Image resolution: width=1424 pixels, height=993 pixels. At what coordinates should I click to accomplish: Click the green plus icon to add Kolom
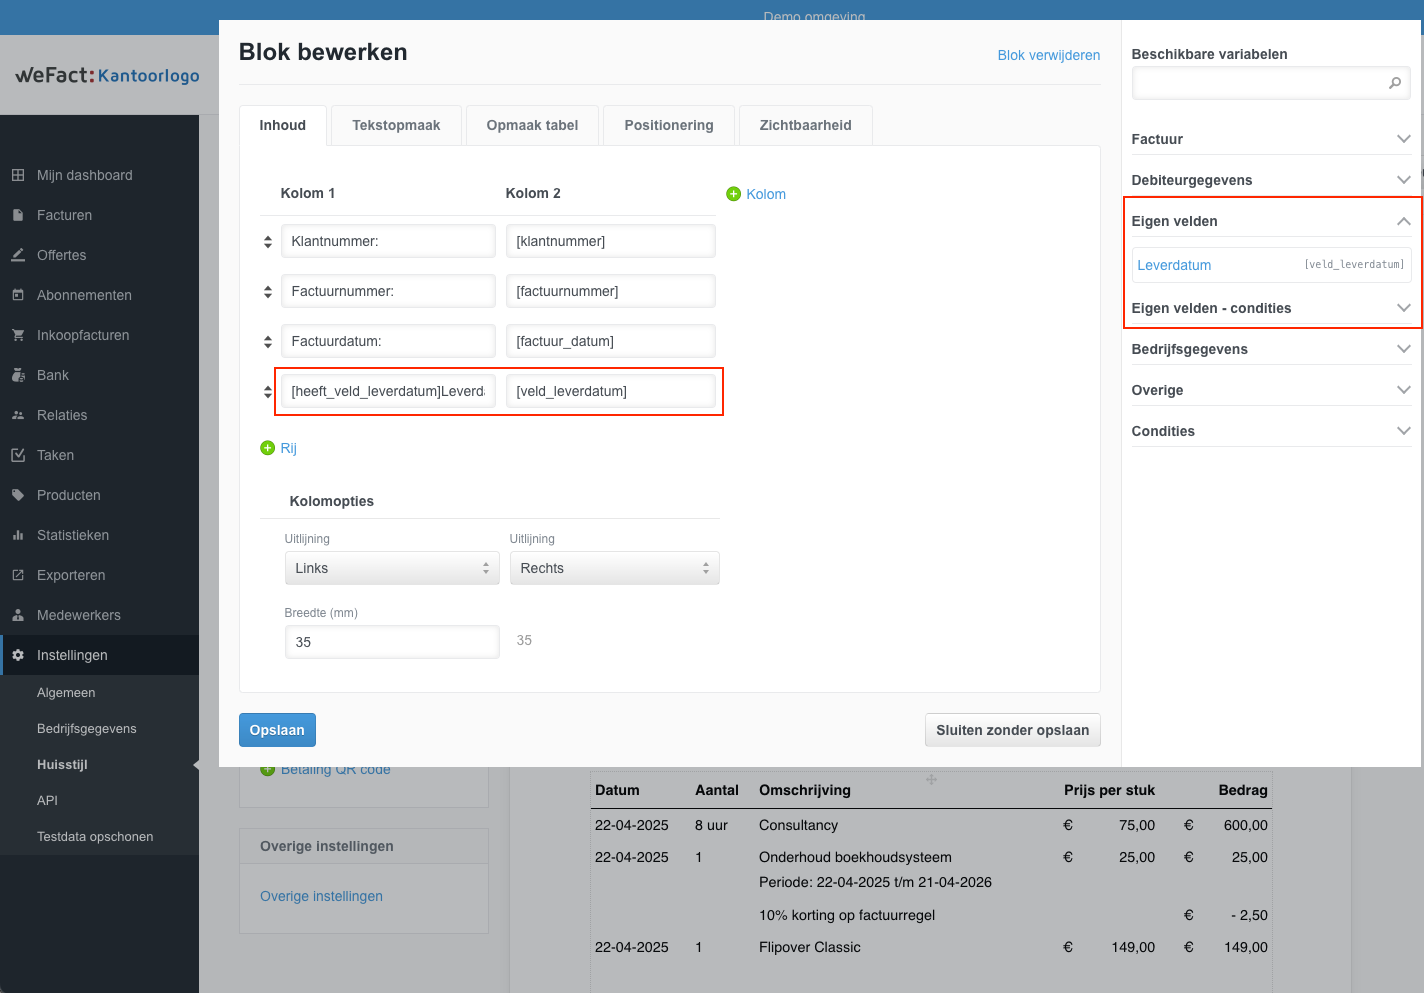pyautogui.click(x=733, y=194)
